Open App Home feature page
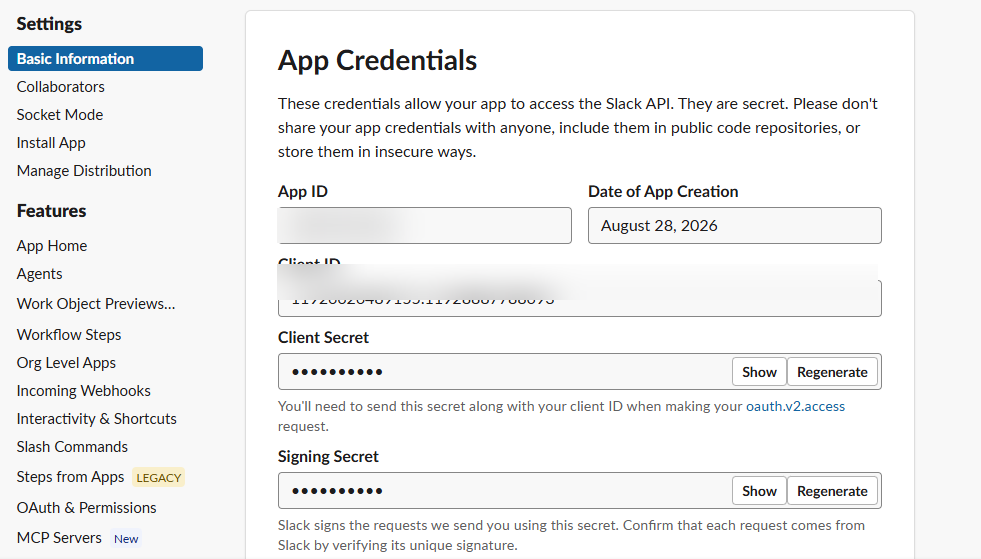This screenshot has width=981, height=559. point(52,245)
